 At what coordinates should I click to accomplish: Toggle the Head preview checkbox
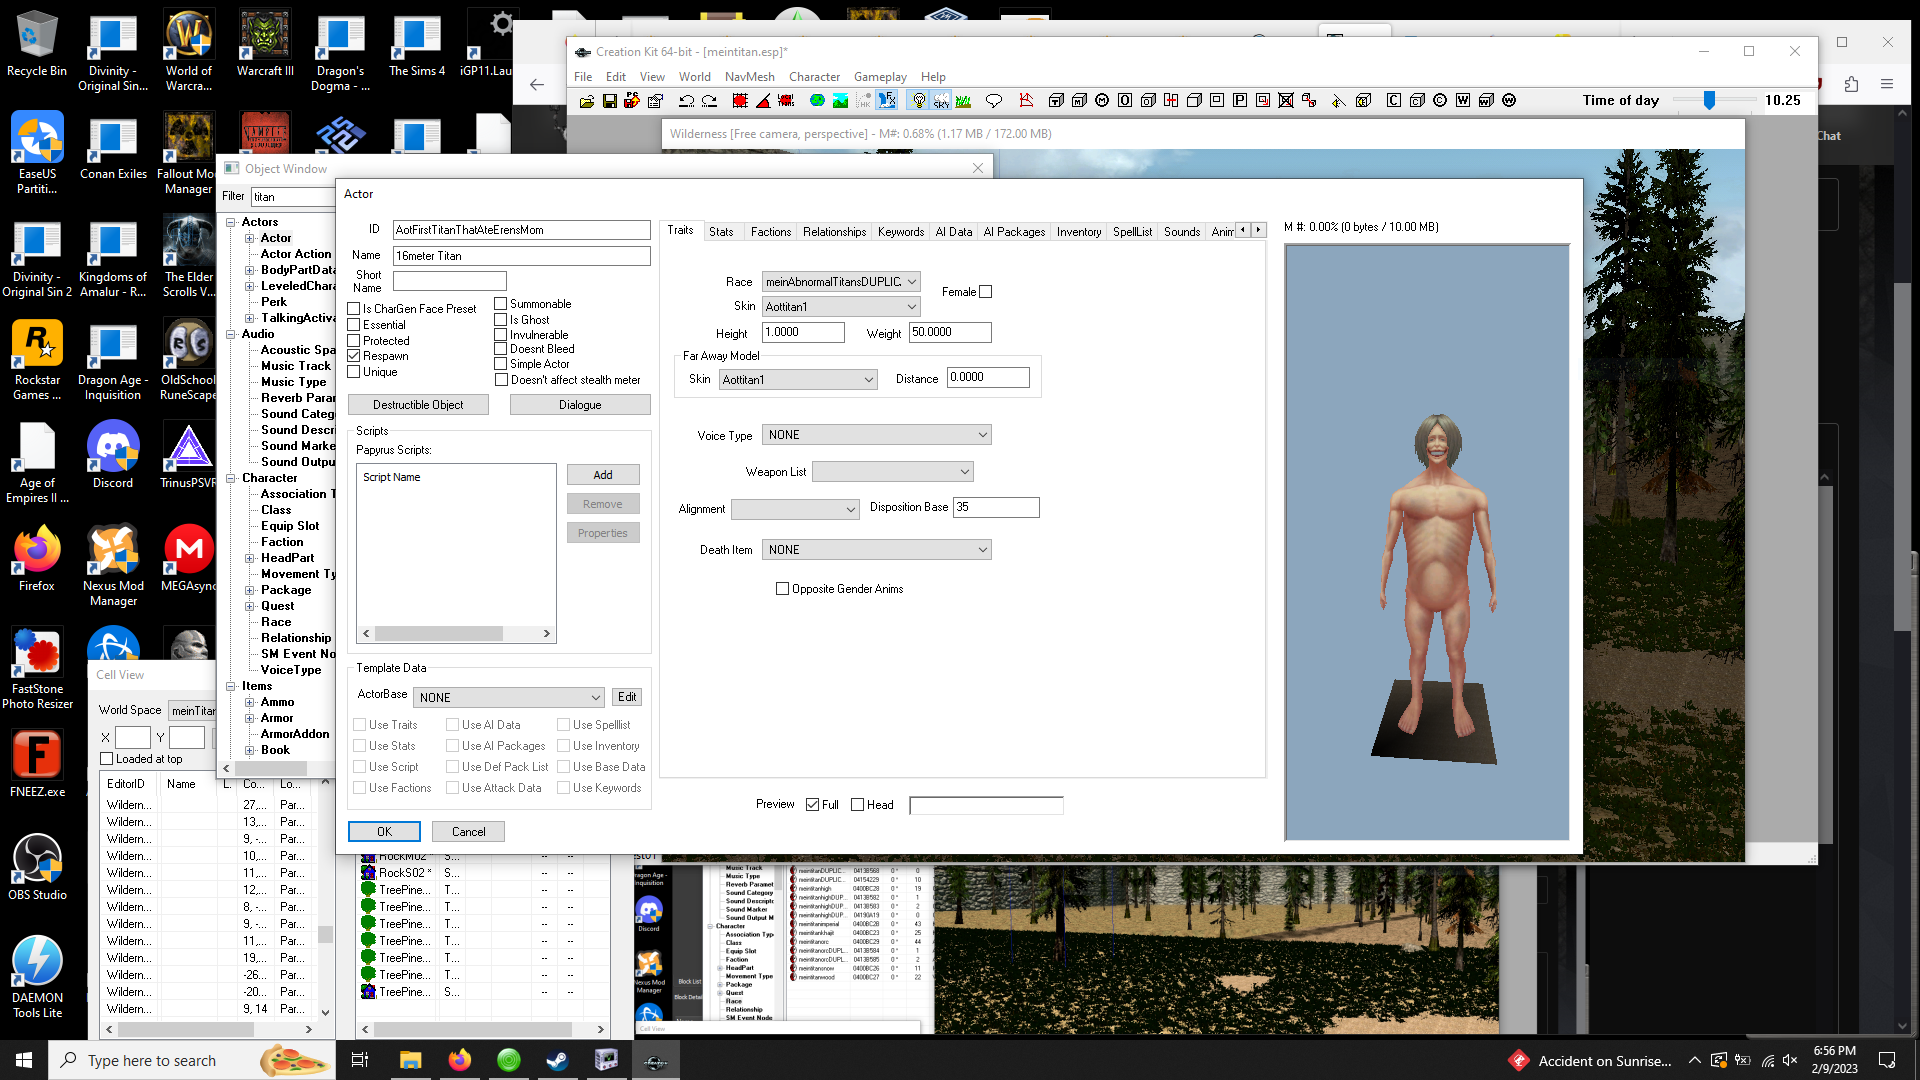858,805
